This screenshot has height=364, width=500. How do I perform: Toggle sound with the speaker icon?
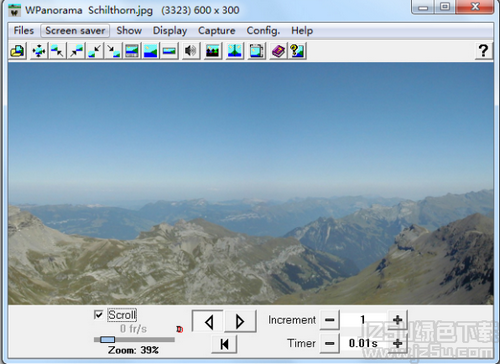(x=191, y=51)
